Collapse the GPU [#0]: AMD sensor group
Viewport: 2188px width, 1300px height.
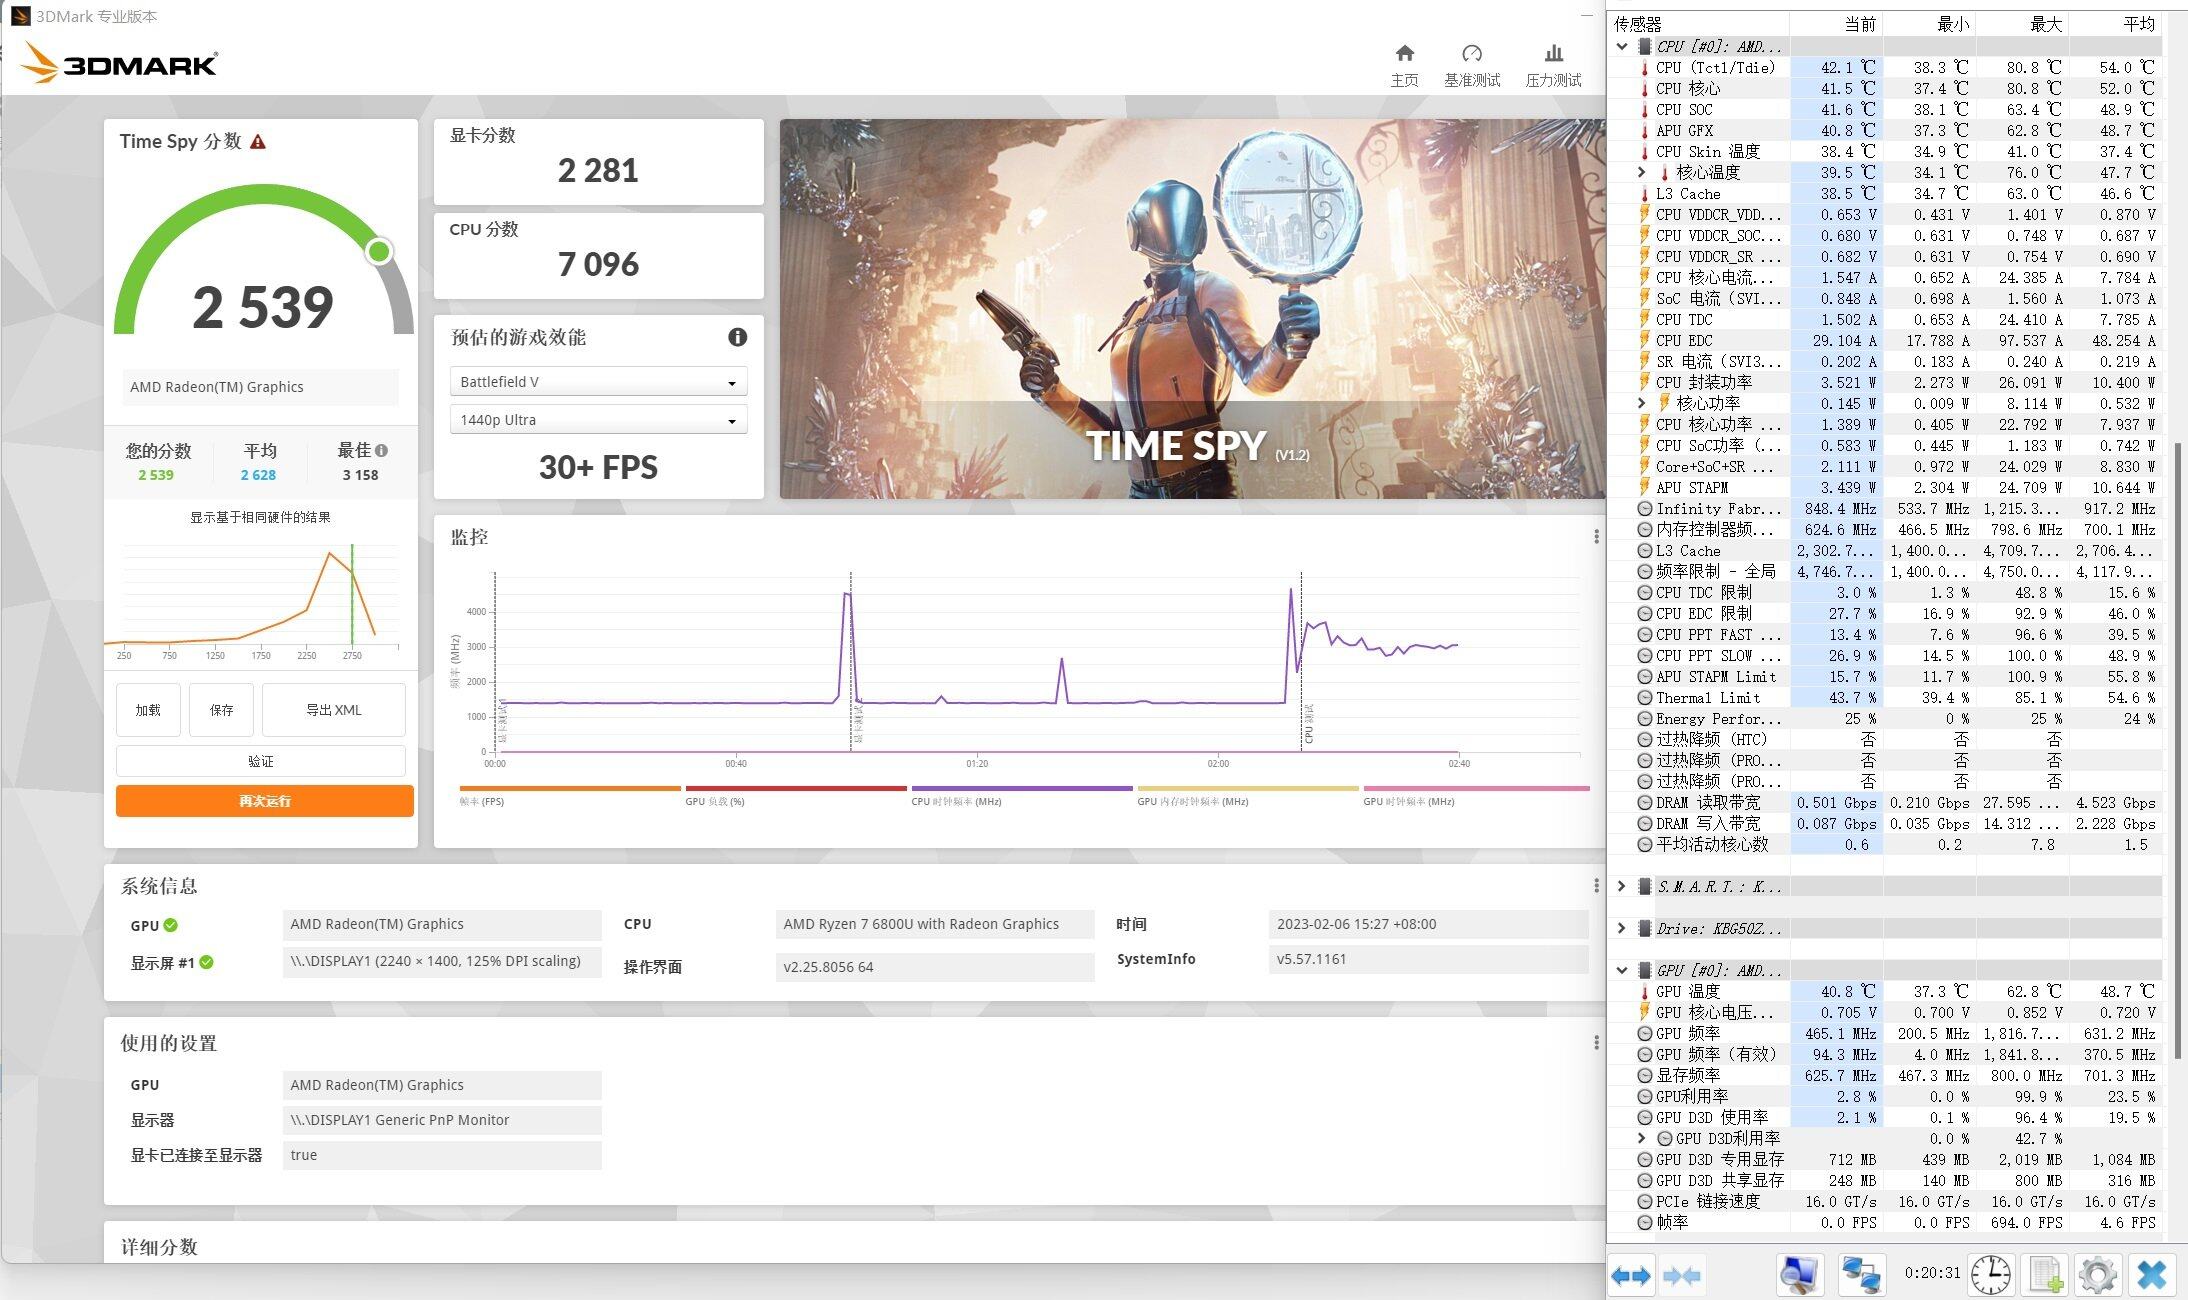coord(1621,970)
